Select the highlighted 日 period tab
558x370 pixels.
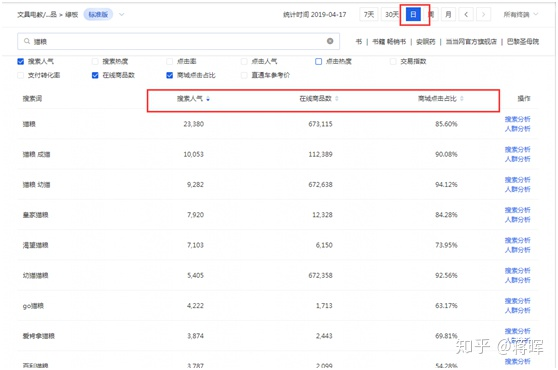[x=414, y=15]
